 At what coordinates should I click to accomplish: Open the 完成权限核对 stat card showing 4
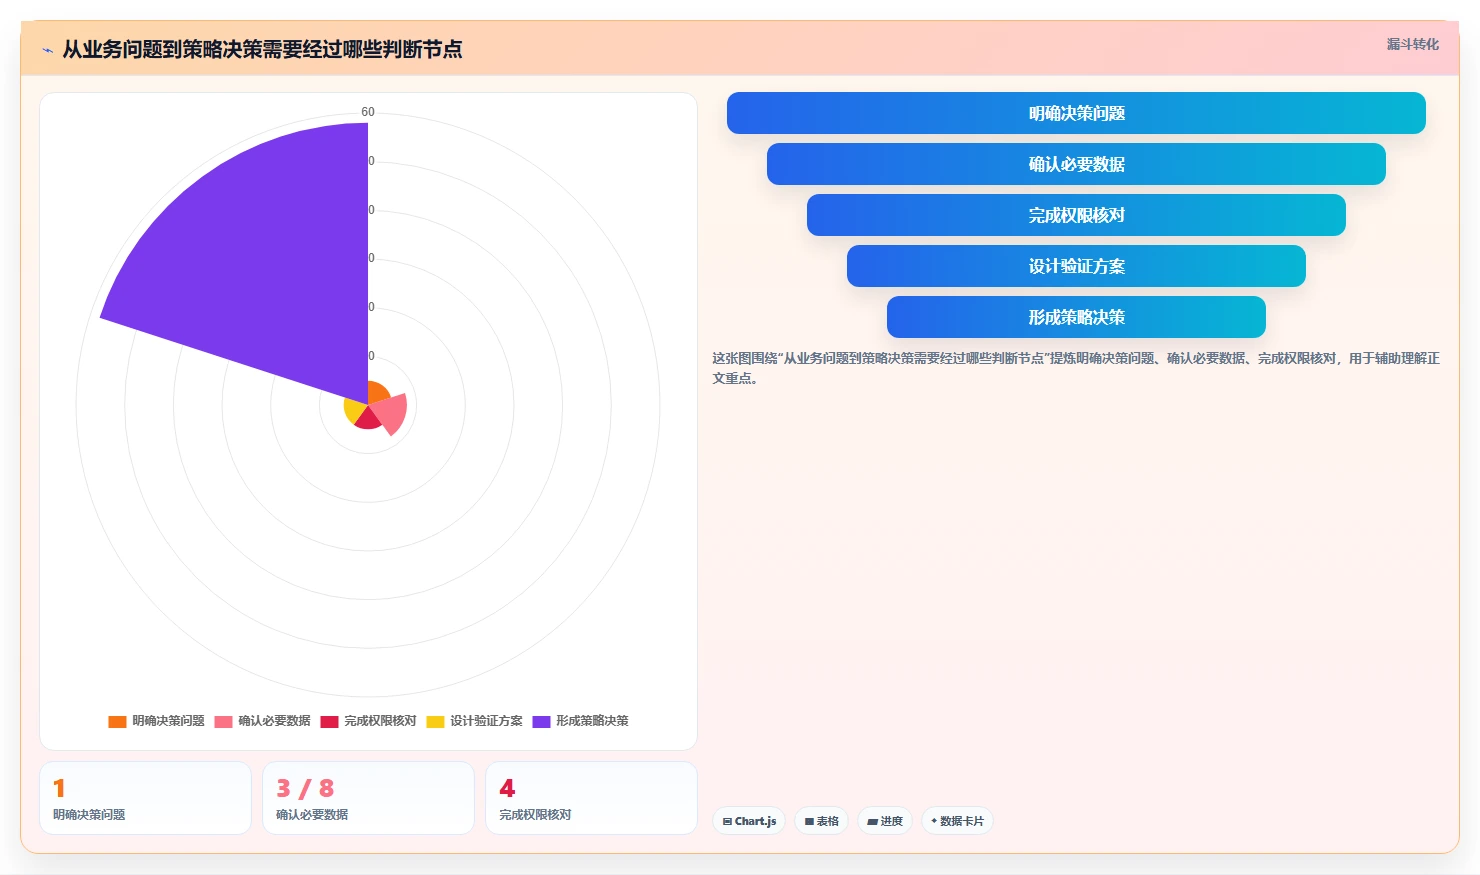coord(591,798)
